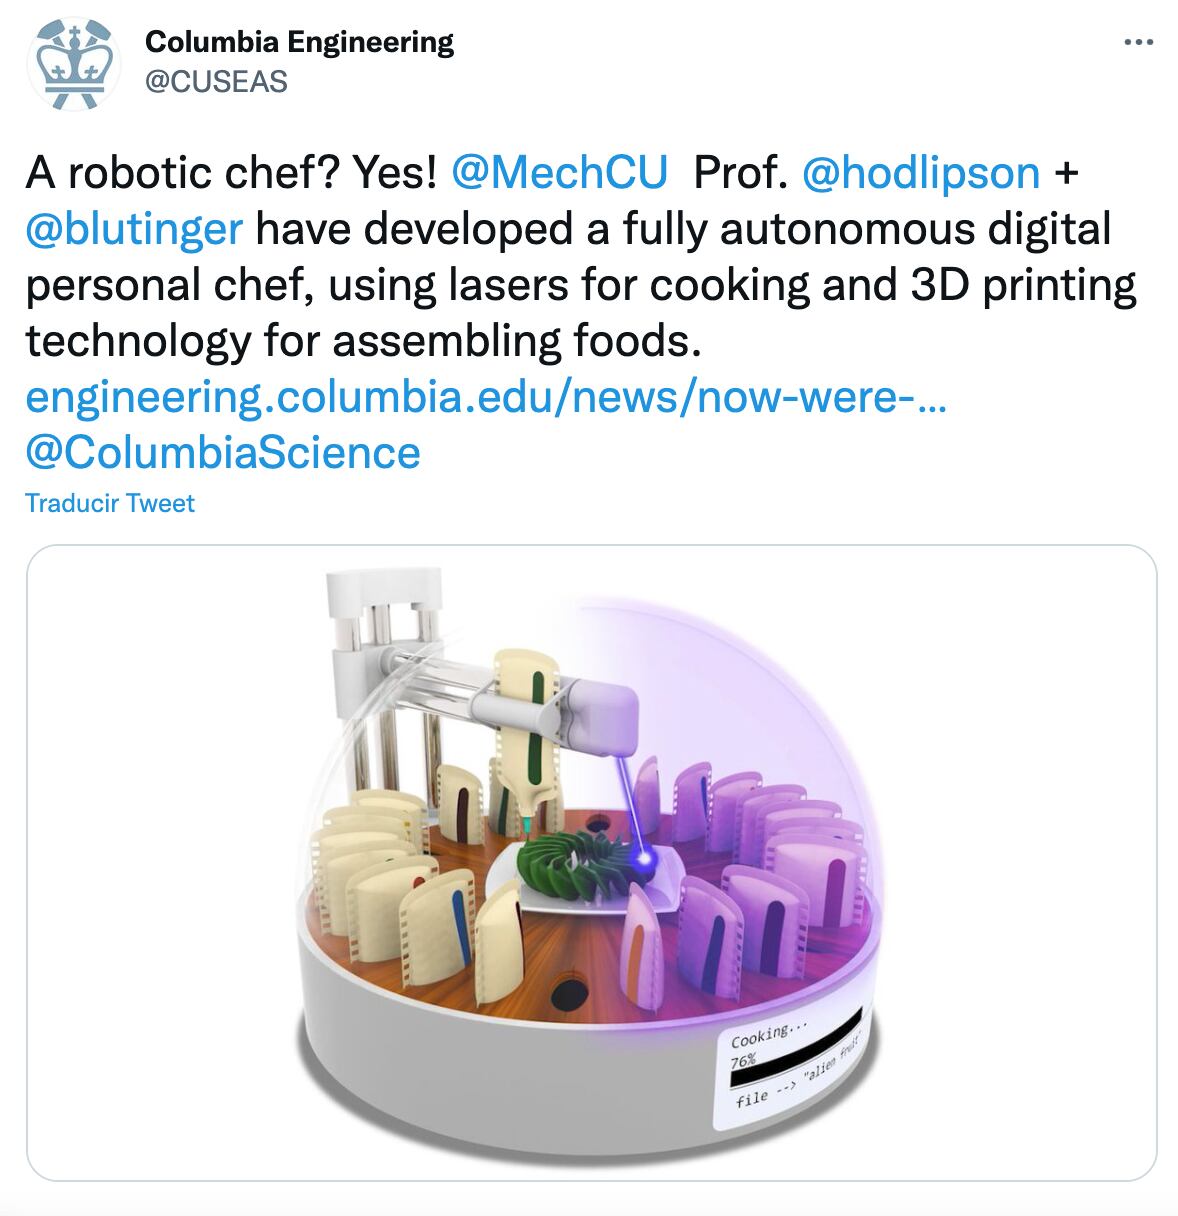Click the @CUSEAS account handle

(216, 81)
